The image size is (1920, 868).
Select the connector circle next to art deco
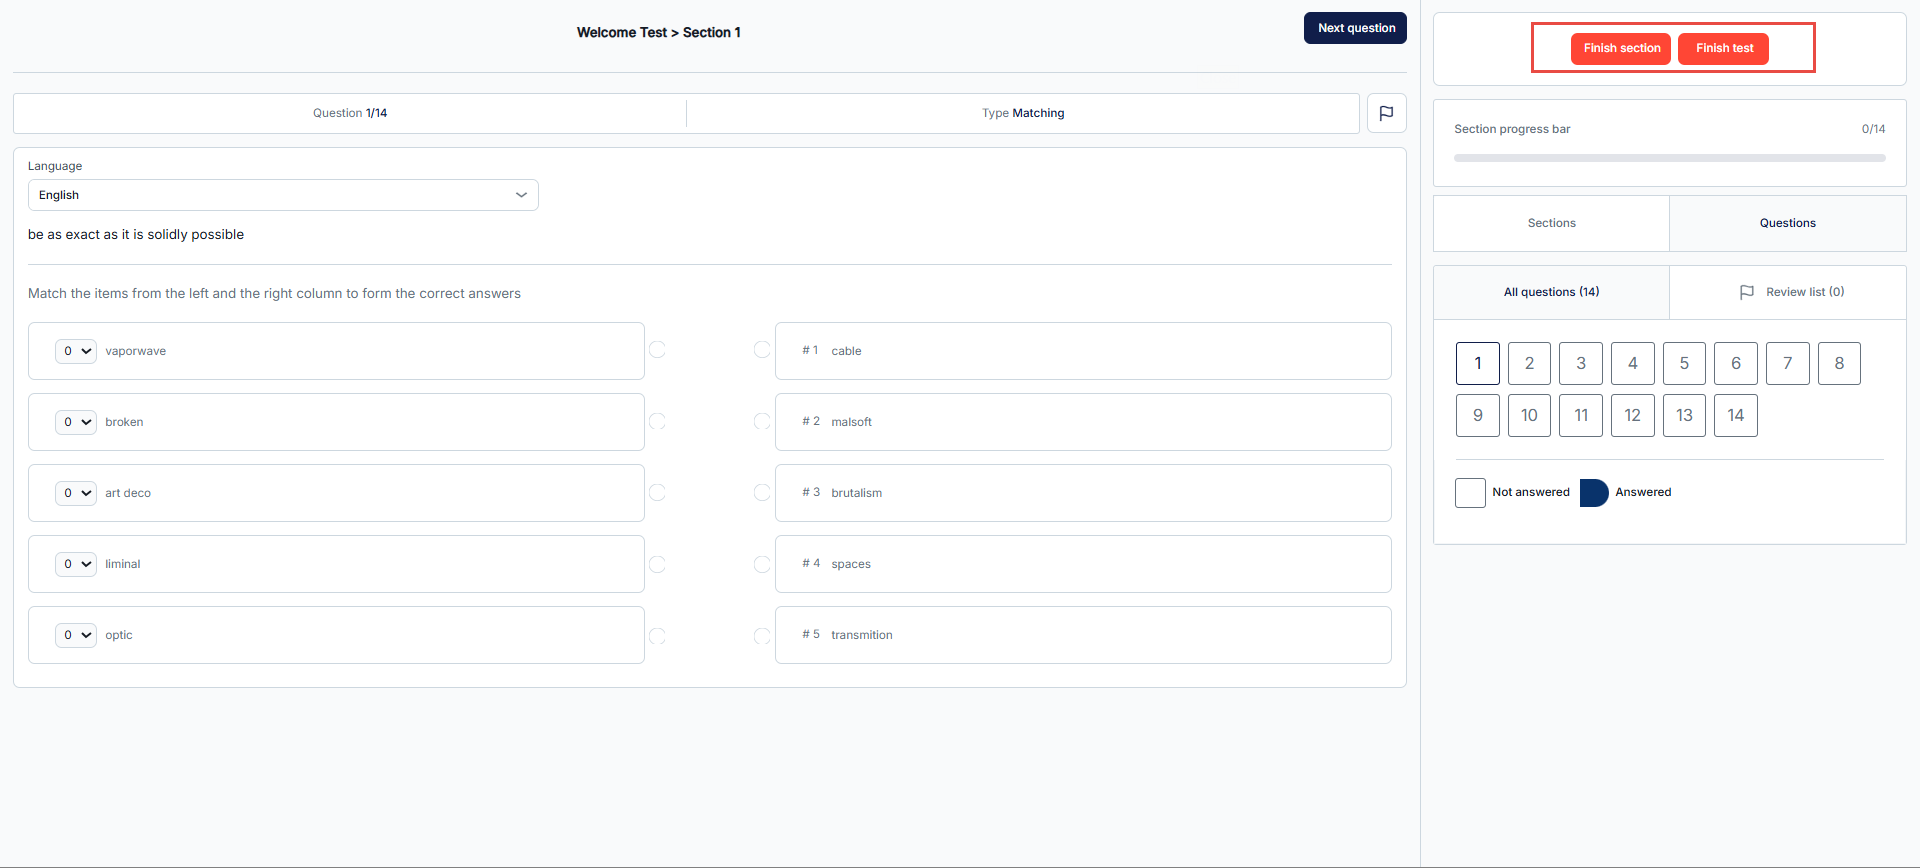click(x=657, y=492)
